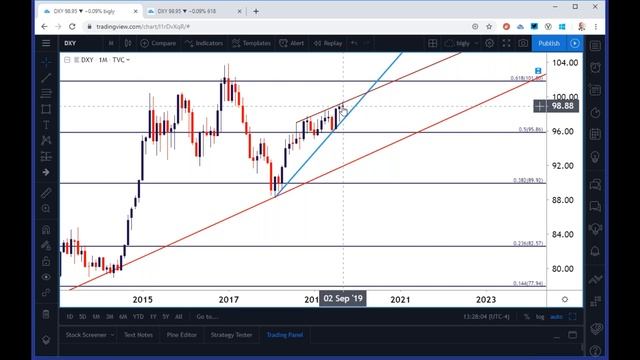Viewport: 640px width, 360px height.
Task: Maximize the bottom panel
Action: (573, 336)
